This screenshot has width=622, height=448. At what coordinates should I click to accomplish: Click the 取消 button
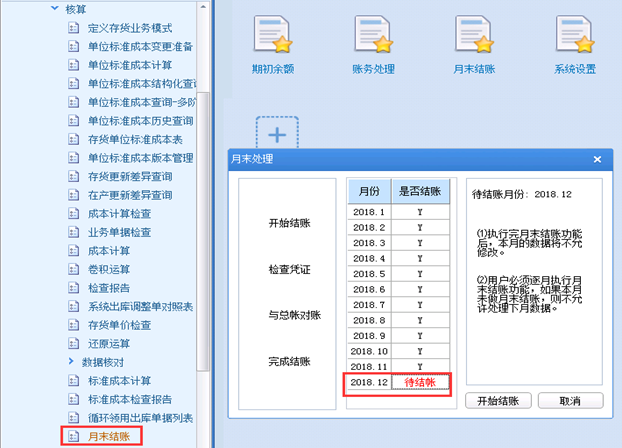[569, 401]
